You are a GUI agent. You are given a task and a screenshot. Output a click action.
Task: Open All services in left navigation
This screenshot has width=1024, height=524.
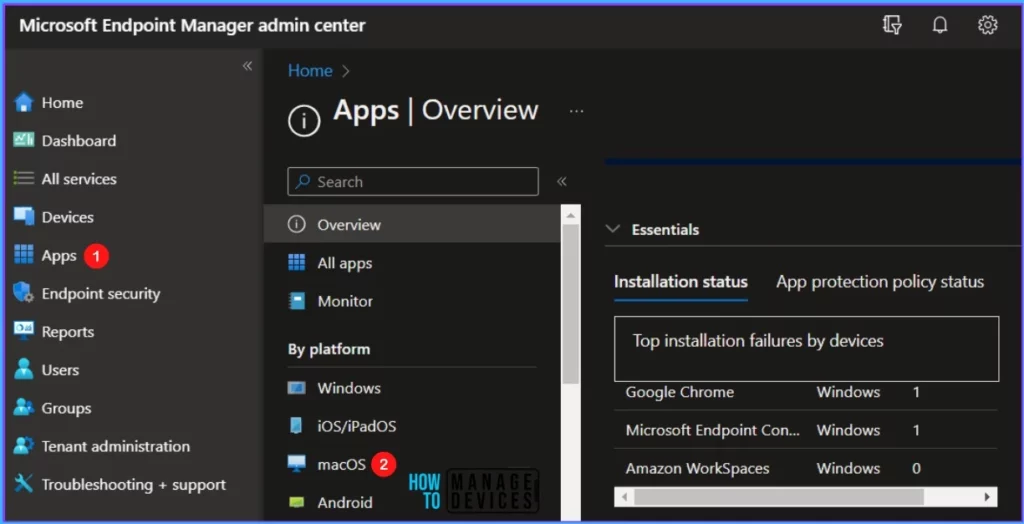pos(79,178)
